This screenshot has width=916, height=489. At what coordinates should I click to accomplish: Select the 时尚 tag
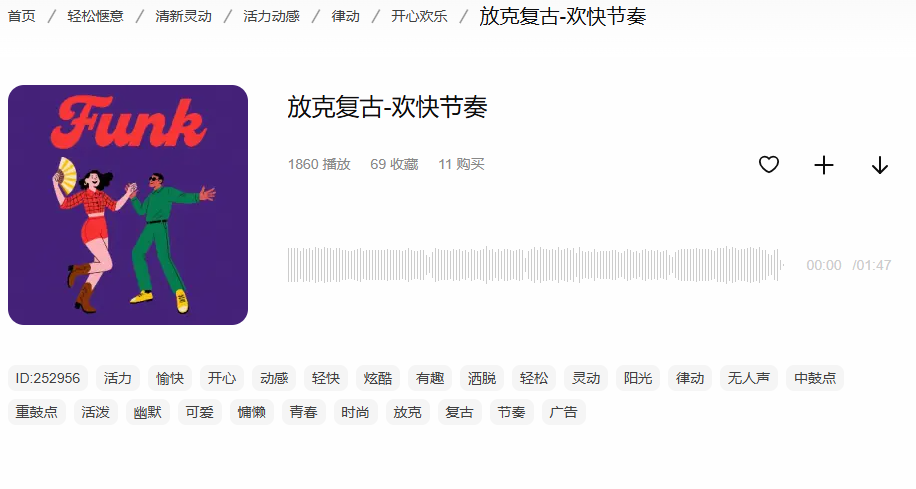pyautogui.click(x=355, y=412)
